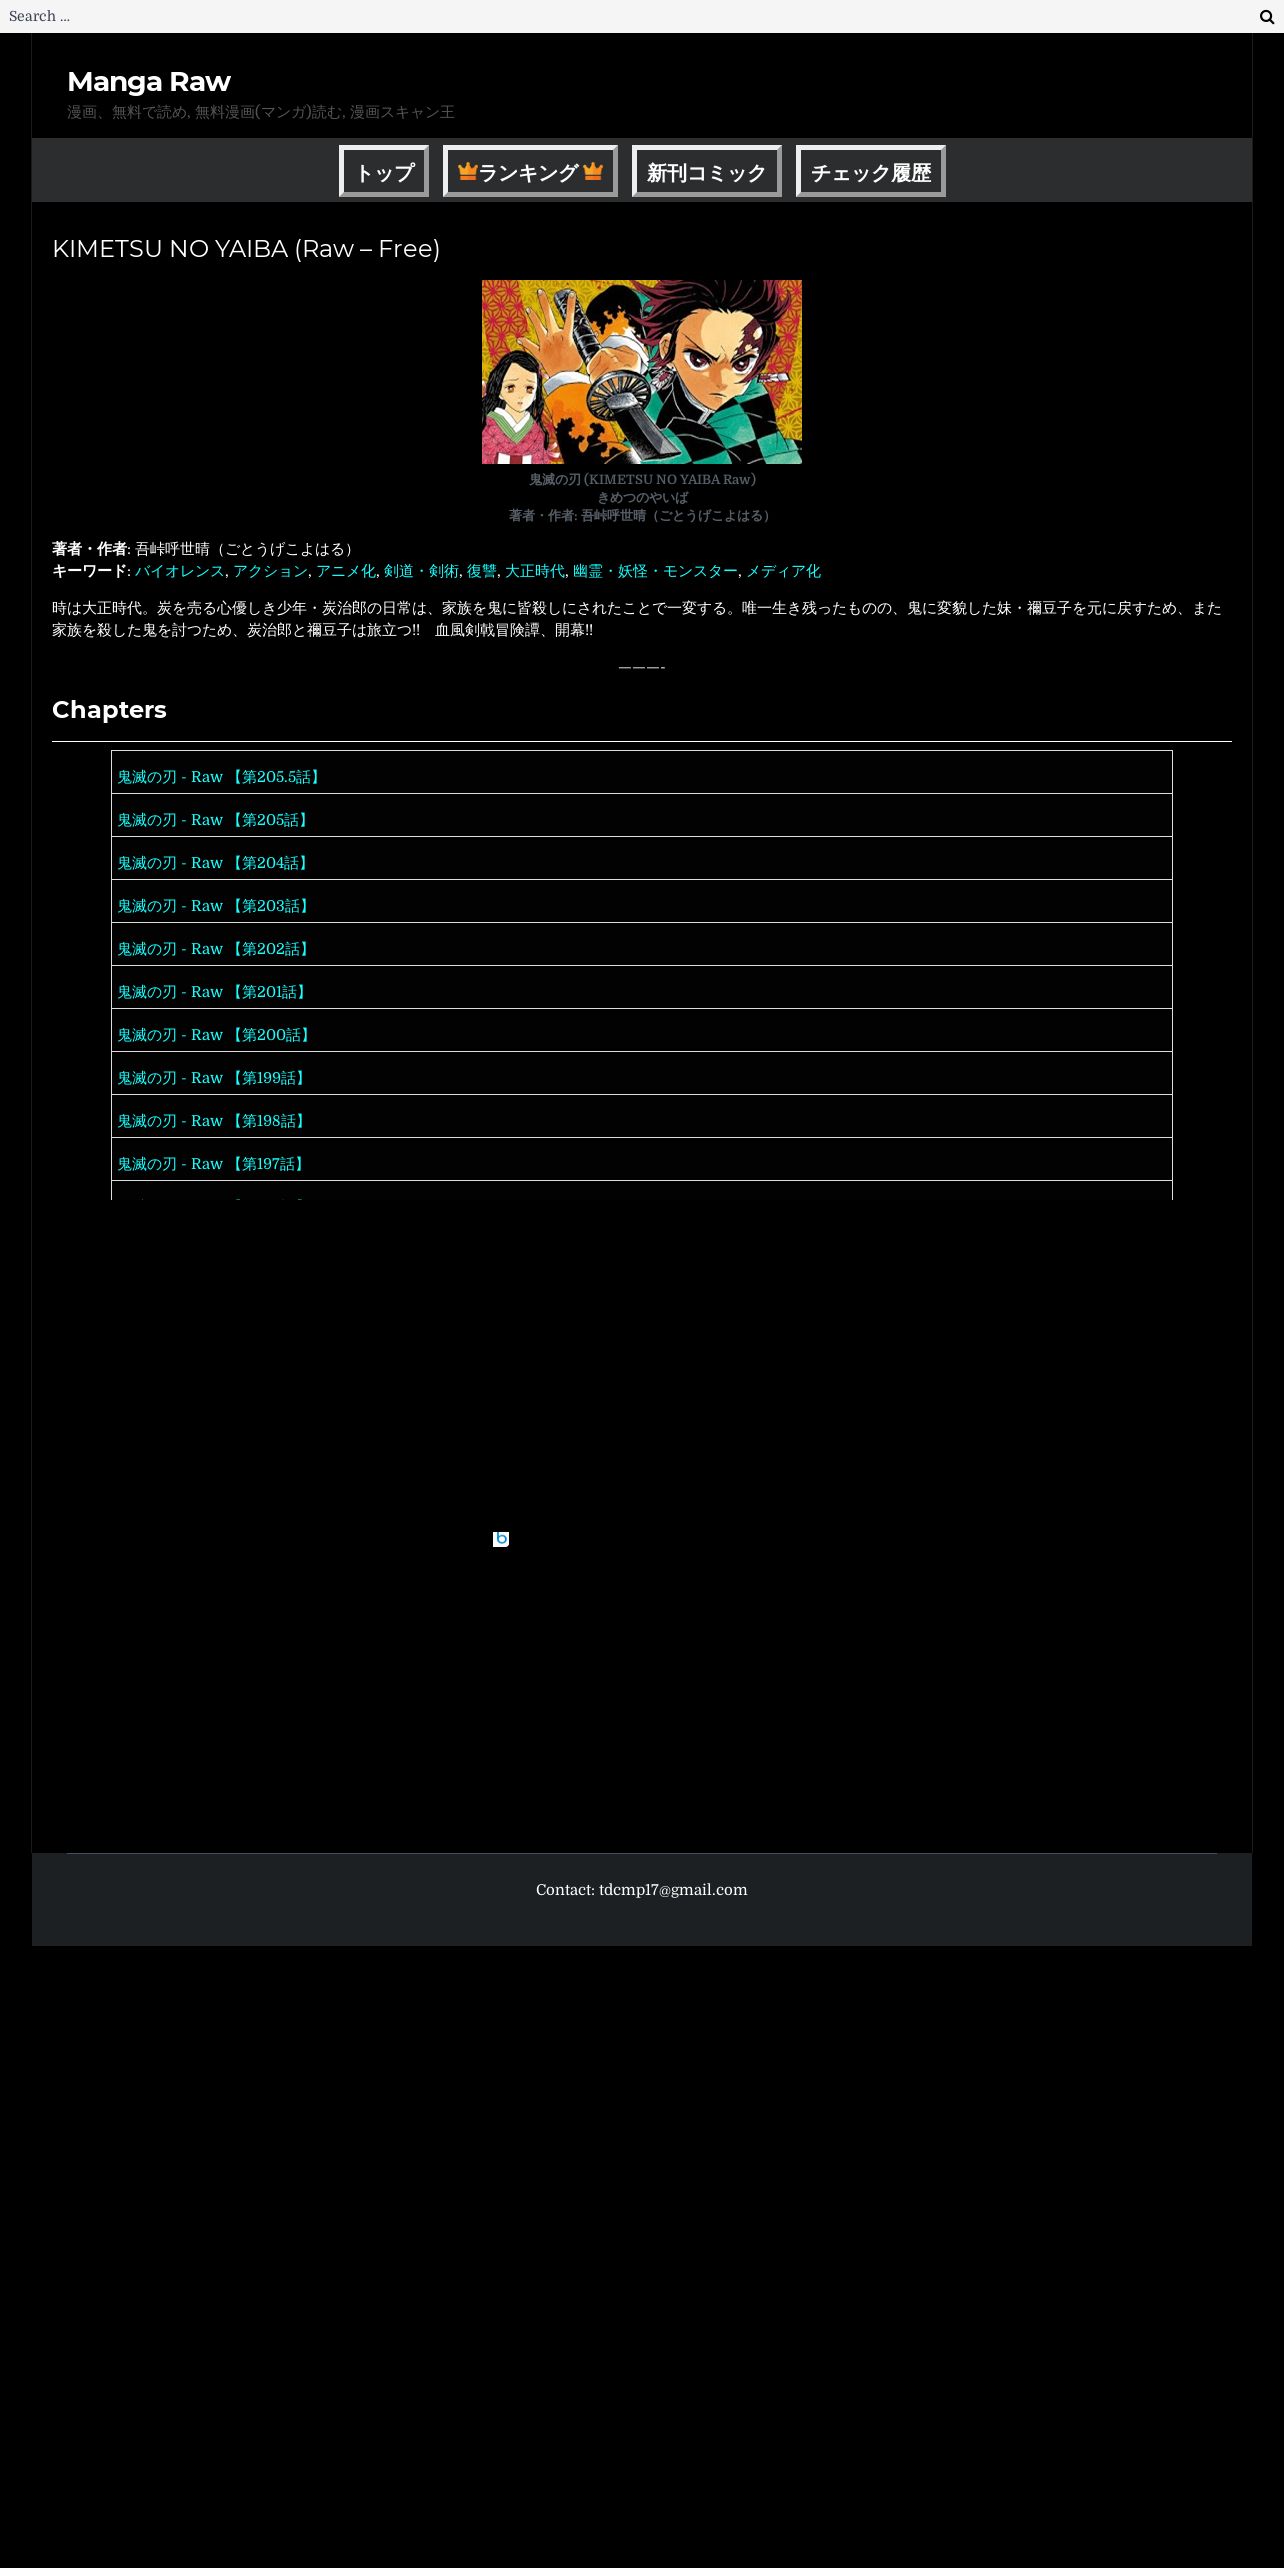This screenshot has width=1284, height=2568.
Task: Click the small blue b icon
Action: point(501,1539)
